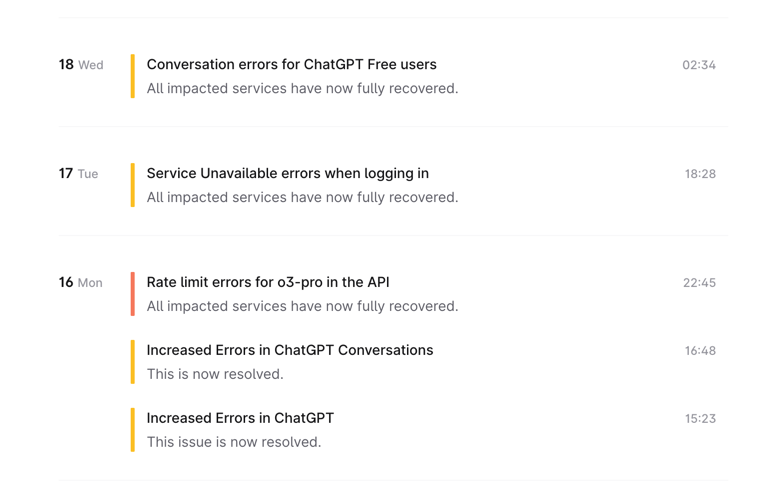
Task: Click the red severity bar for o3-pro incident
Action: point(133,294)
